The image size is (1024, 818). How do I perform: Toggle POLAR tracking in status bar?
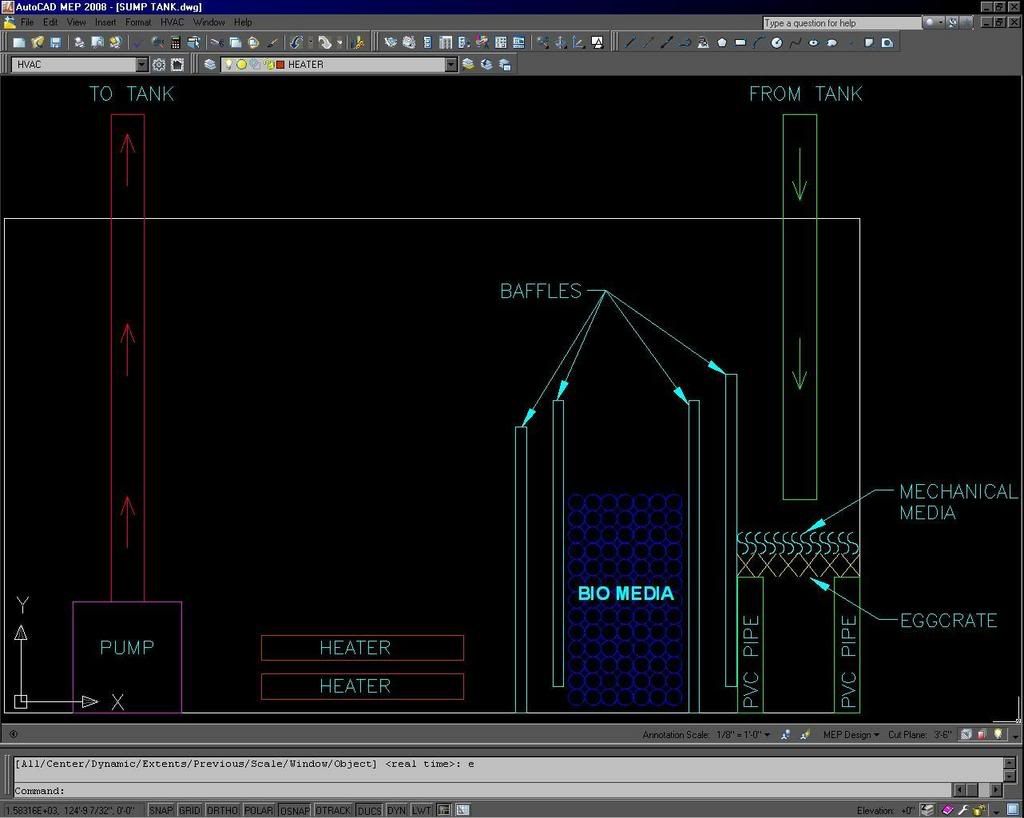[x=259, y=810]
